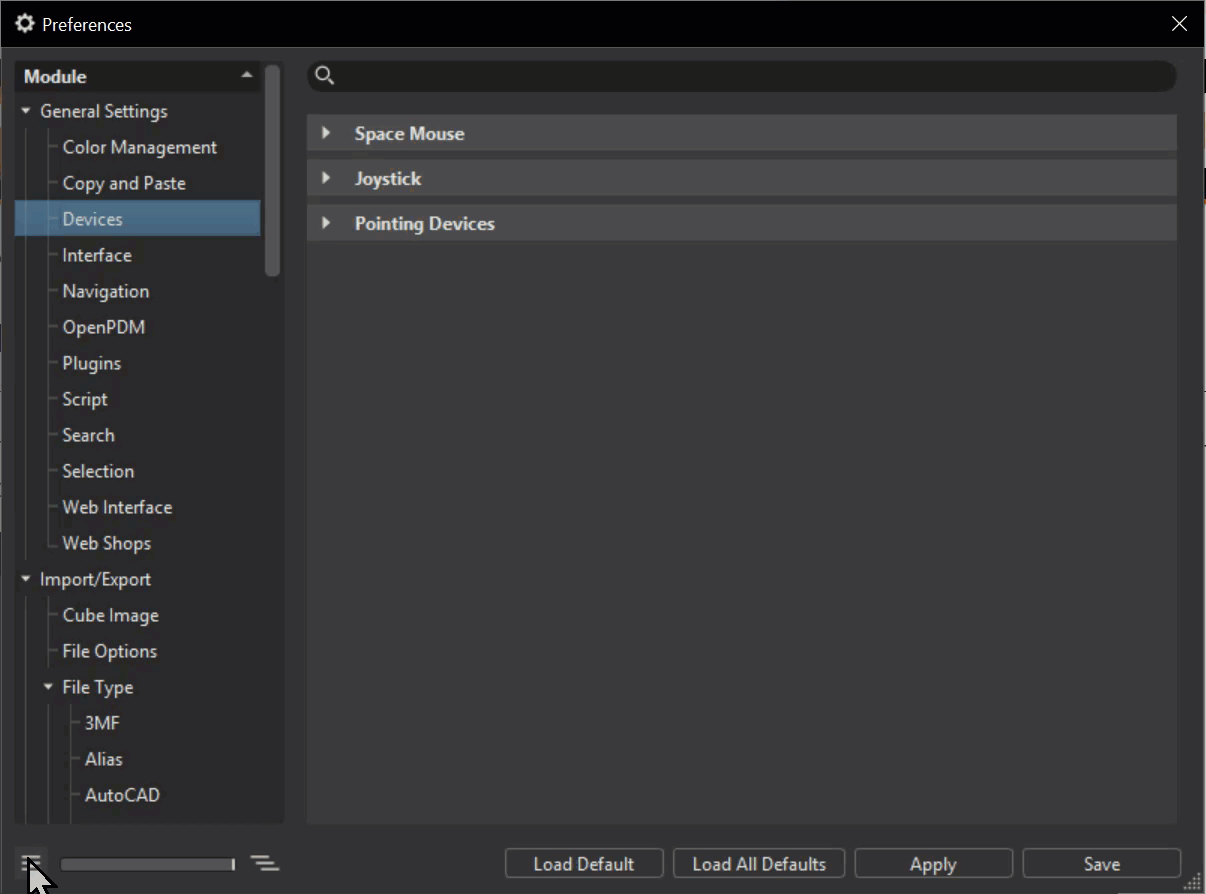Collapse the File Type tree node
The image size is (1206, 894).
click(x=48, y=687)
